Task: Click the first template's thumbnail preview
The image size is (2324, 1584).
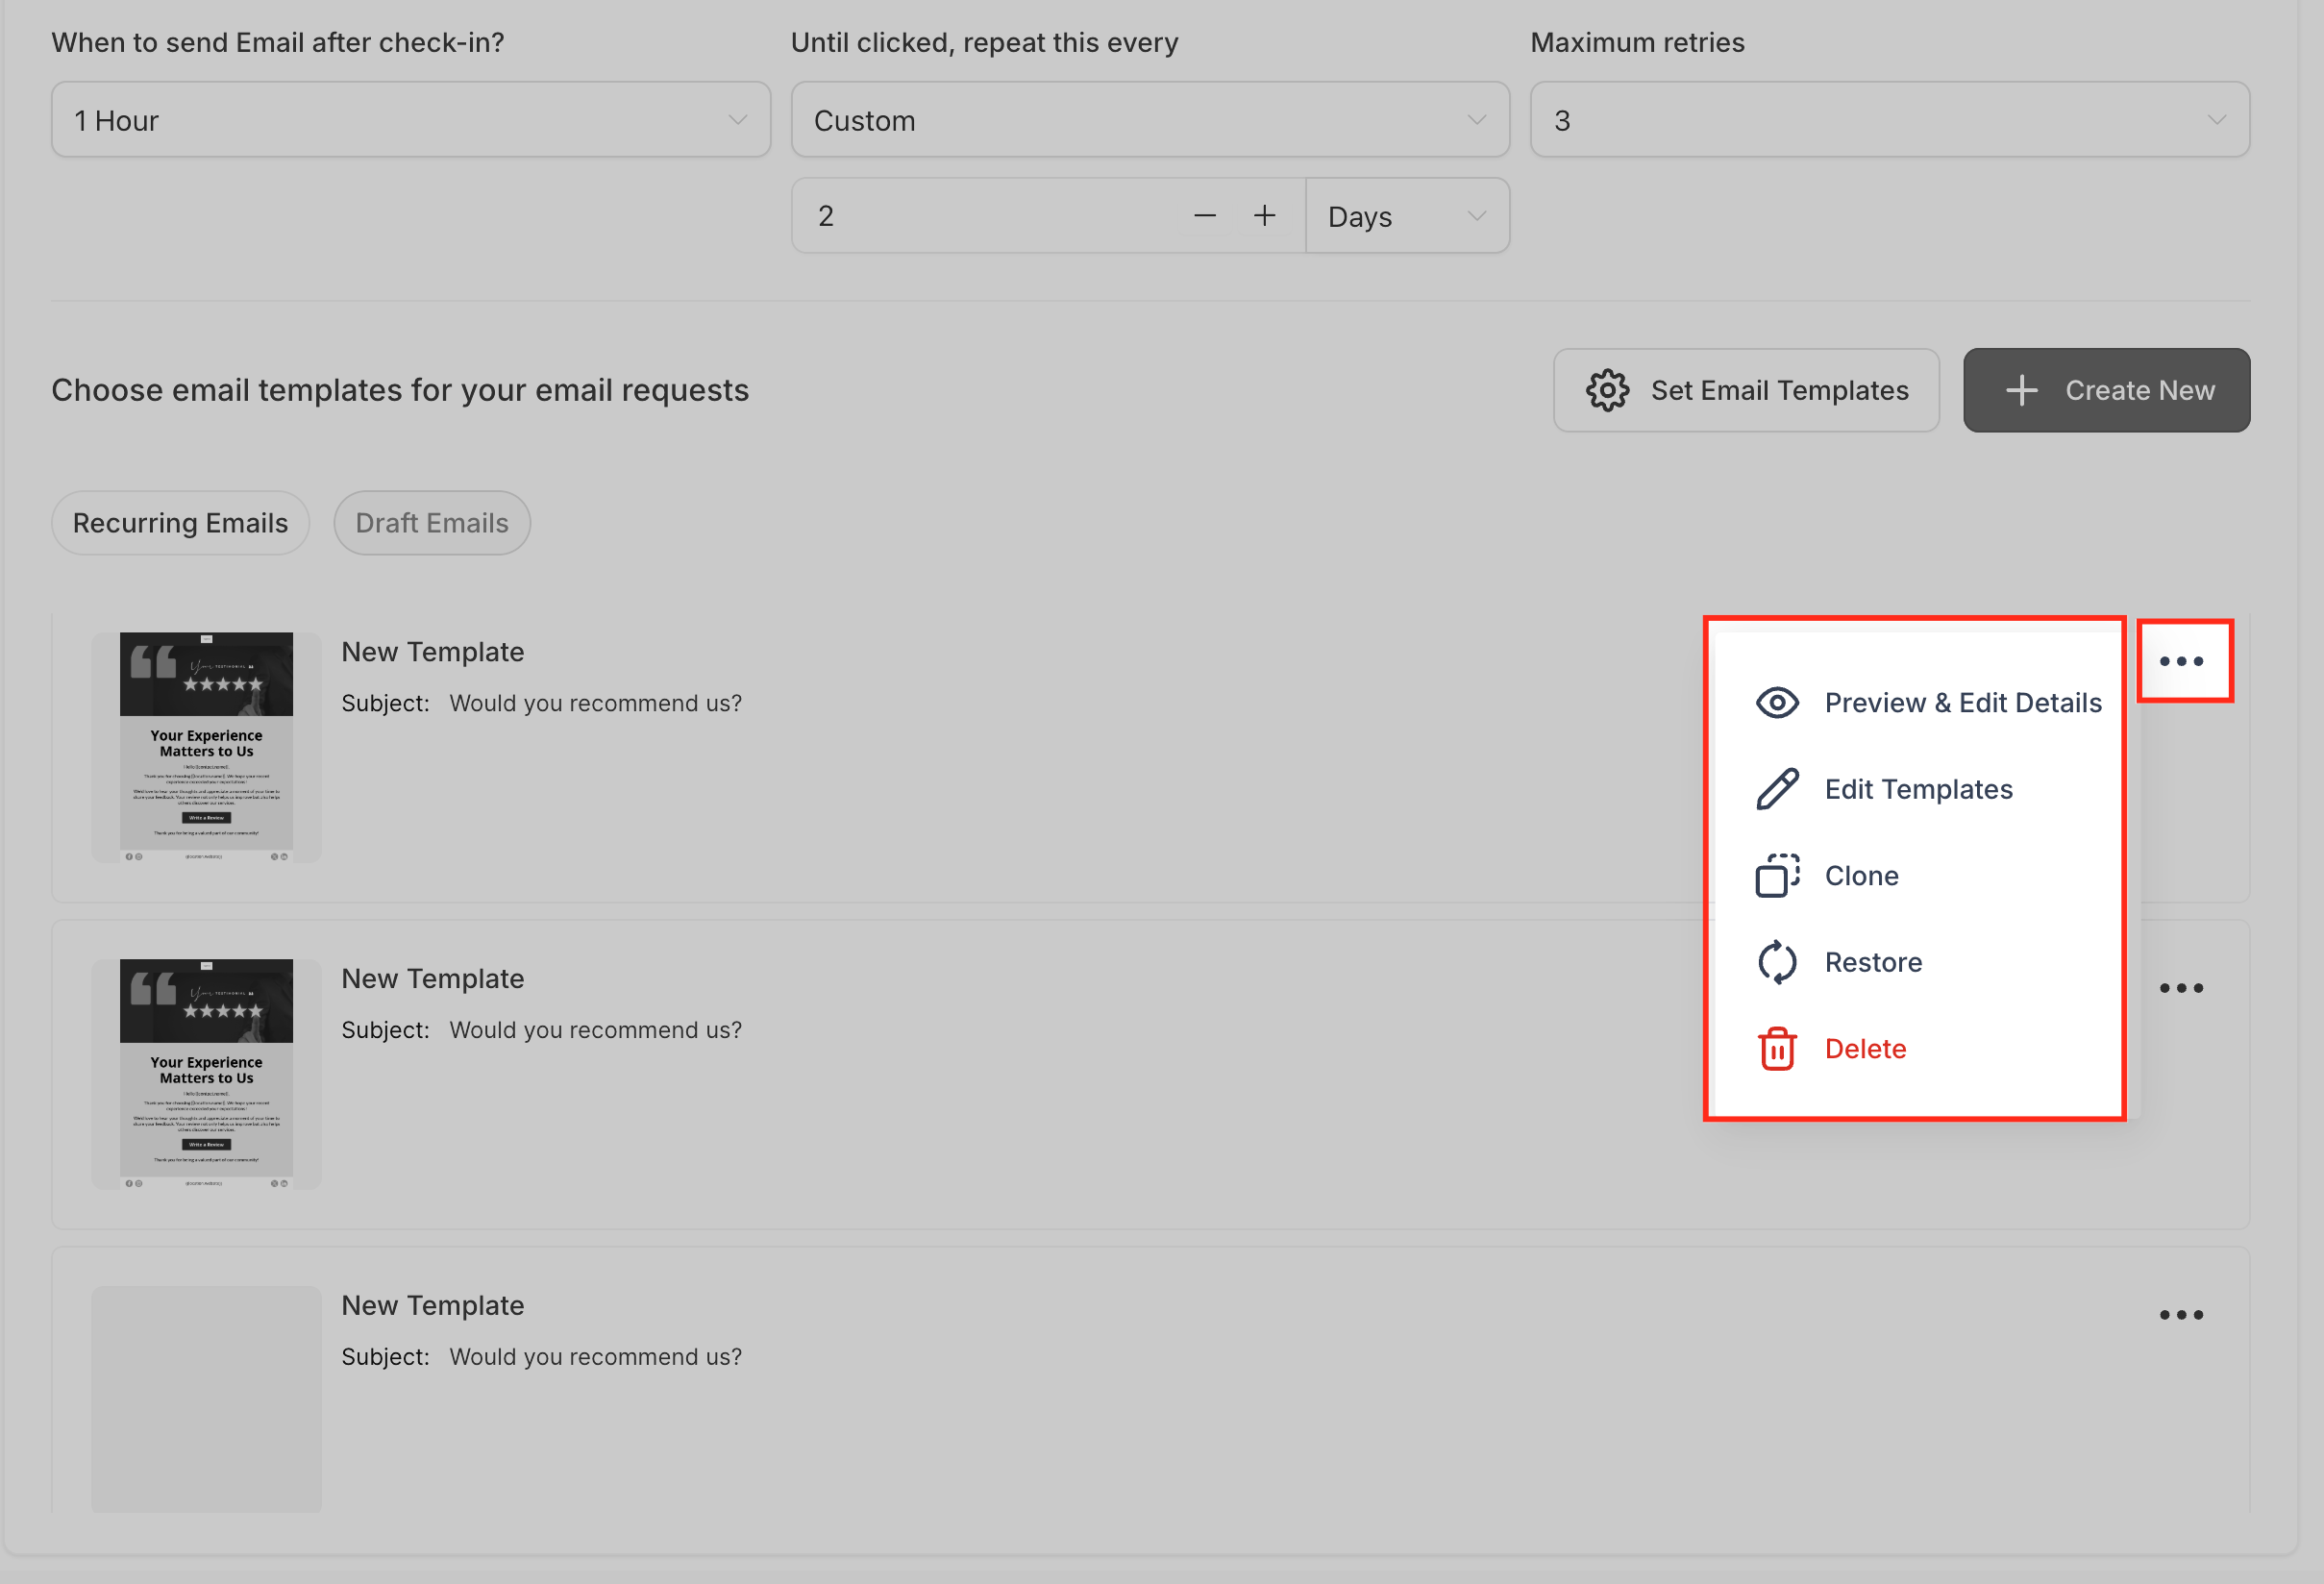Action: [x=206, y=746]
